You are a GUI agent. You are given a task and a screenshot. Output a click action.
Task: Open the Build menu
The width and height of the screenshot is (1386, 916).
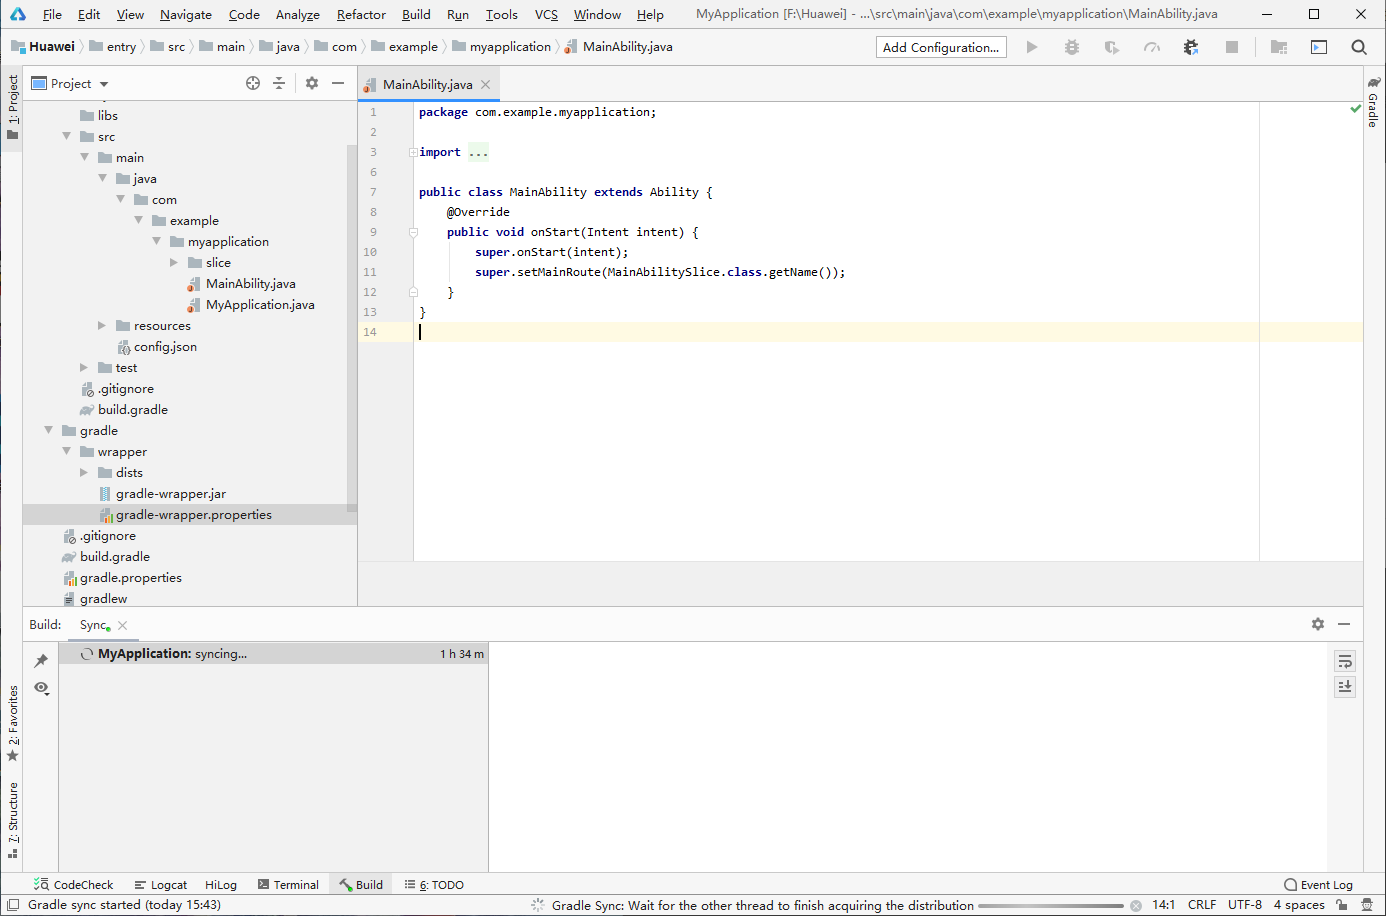416,14
